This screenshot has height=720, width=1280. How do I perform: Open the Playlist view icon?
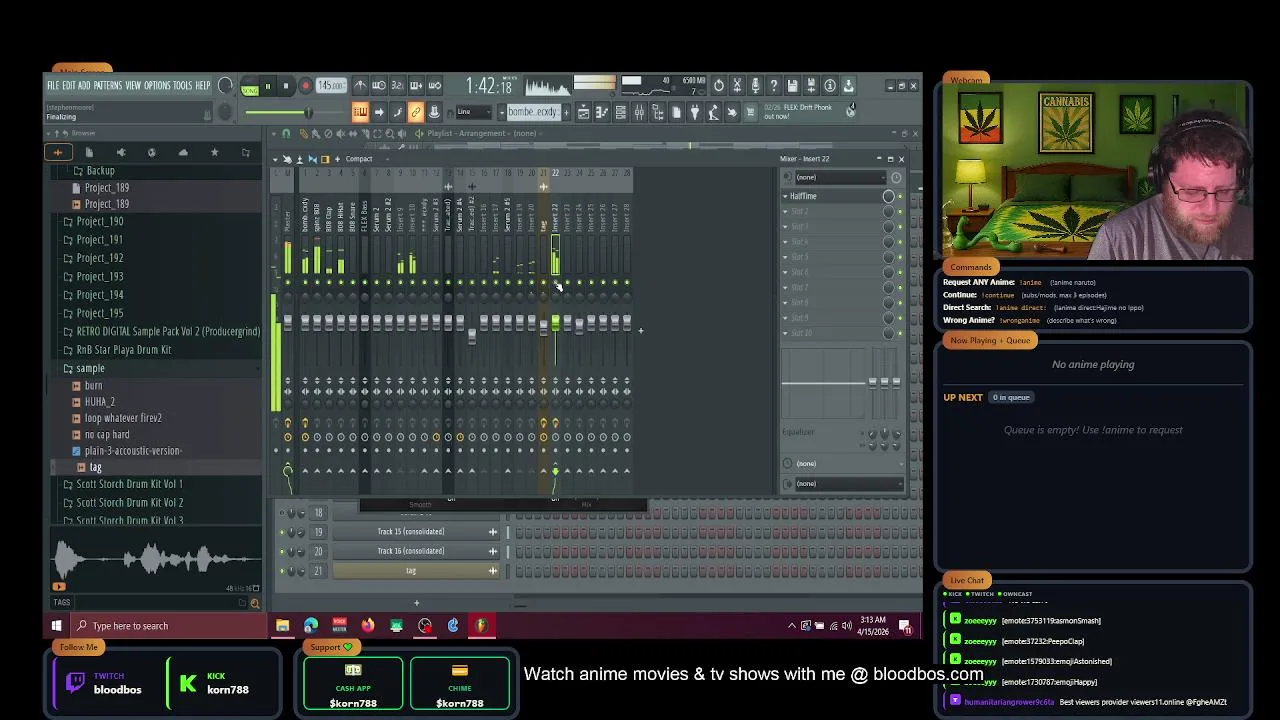[582, 112]
